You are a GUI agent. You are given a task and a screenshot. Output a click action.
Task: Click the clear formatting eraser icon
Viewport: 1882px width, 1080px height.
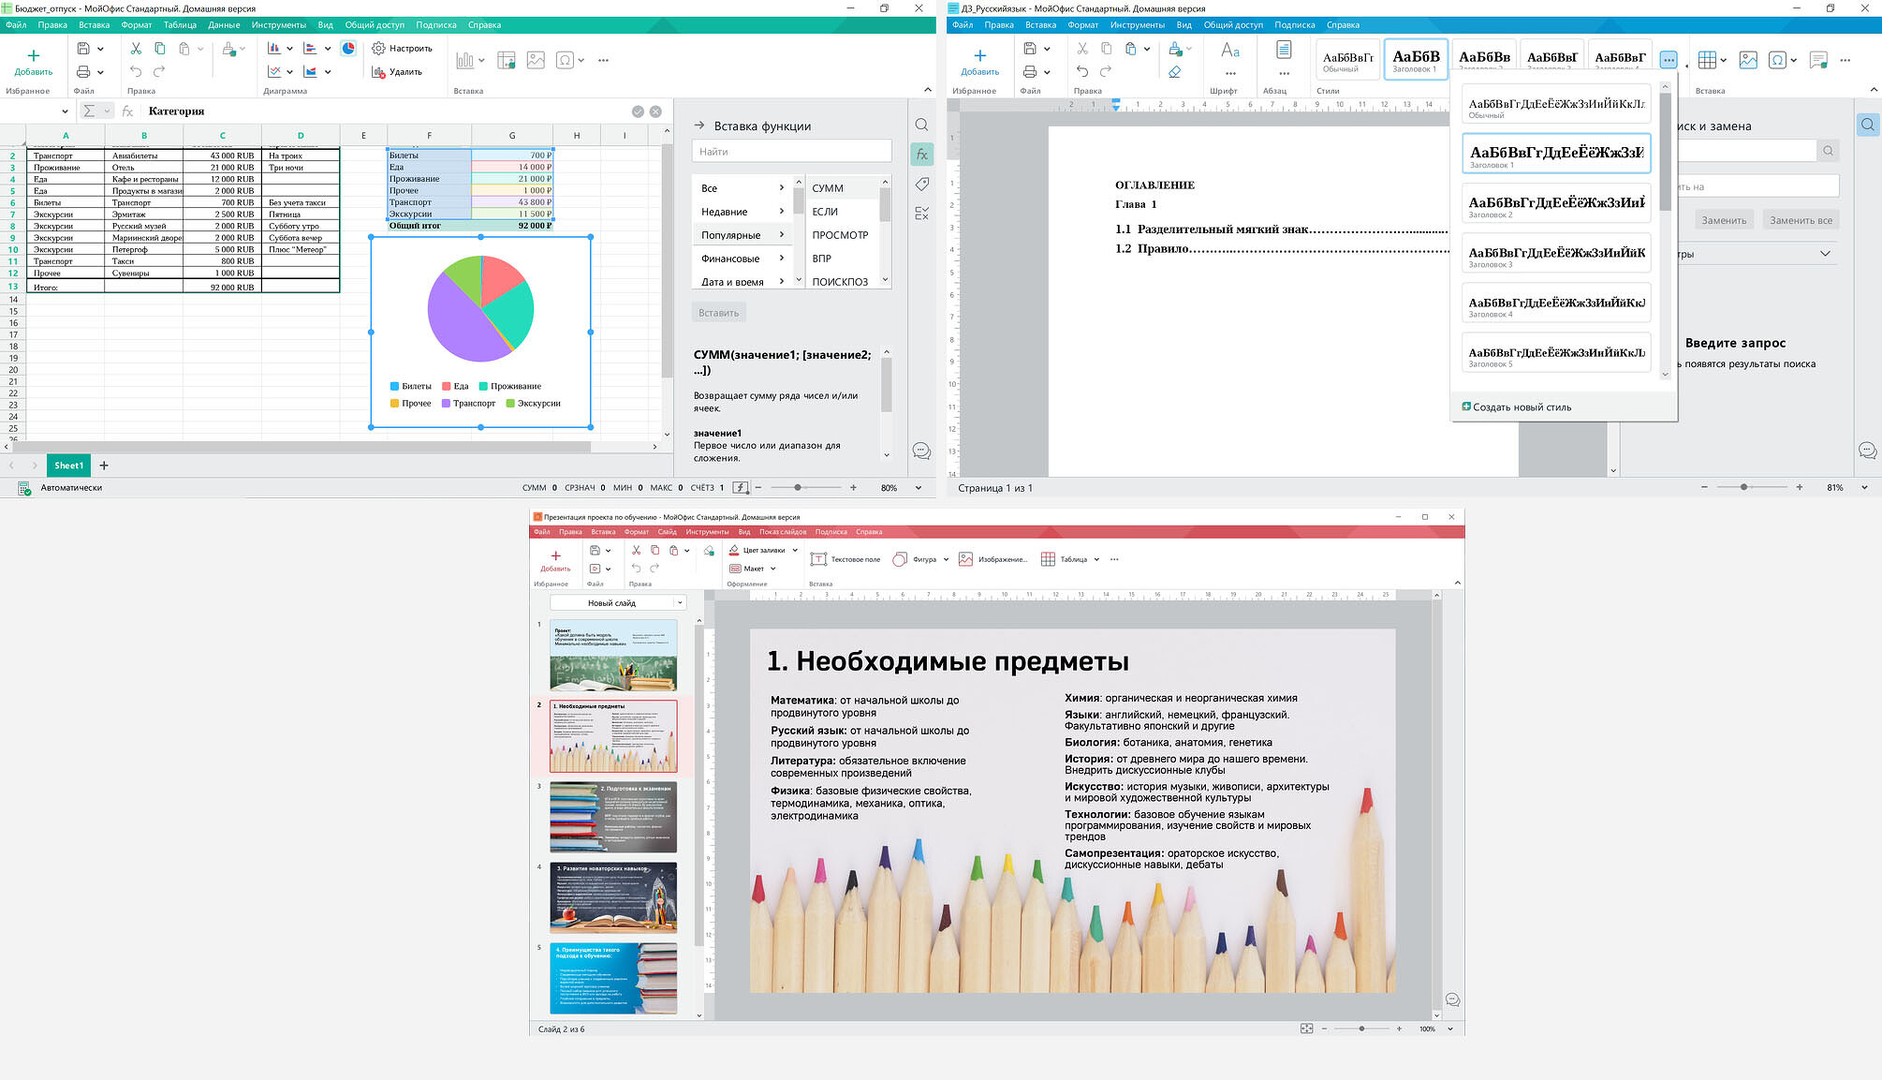[x=1175, y=72]
